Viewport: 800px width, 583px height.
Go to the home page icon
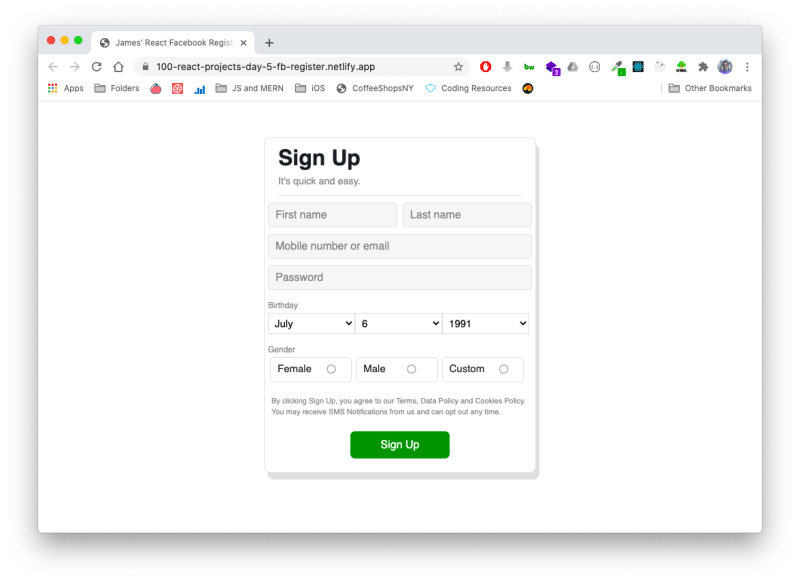(118, 67)
